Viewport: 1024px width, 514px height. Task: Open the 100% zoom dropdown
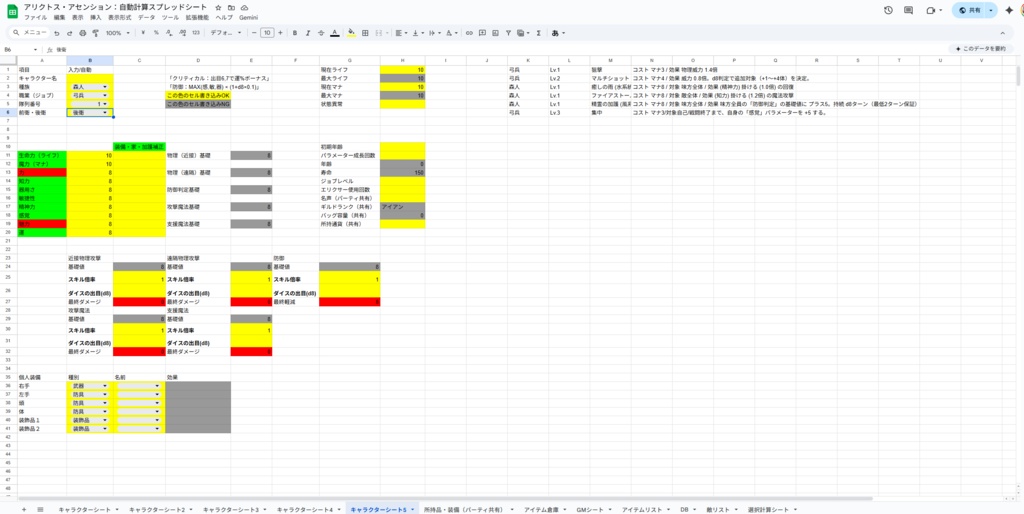click(x=118, y=33)
